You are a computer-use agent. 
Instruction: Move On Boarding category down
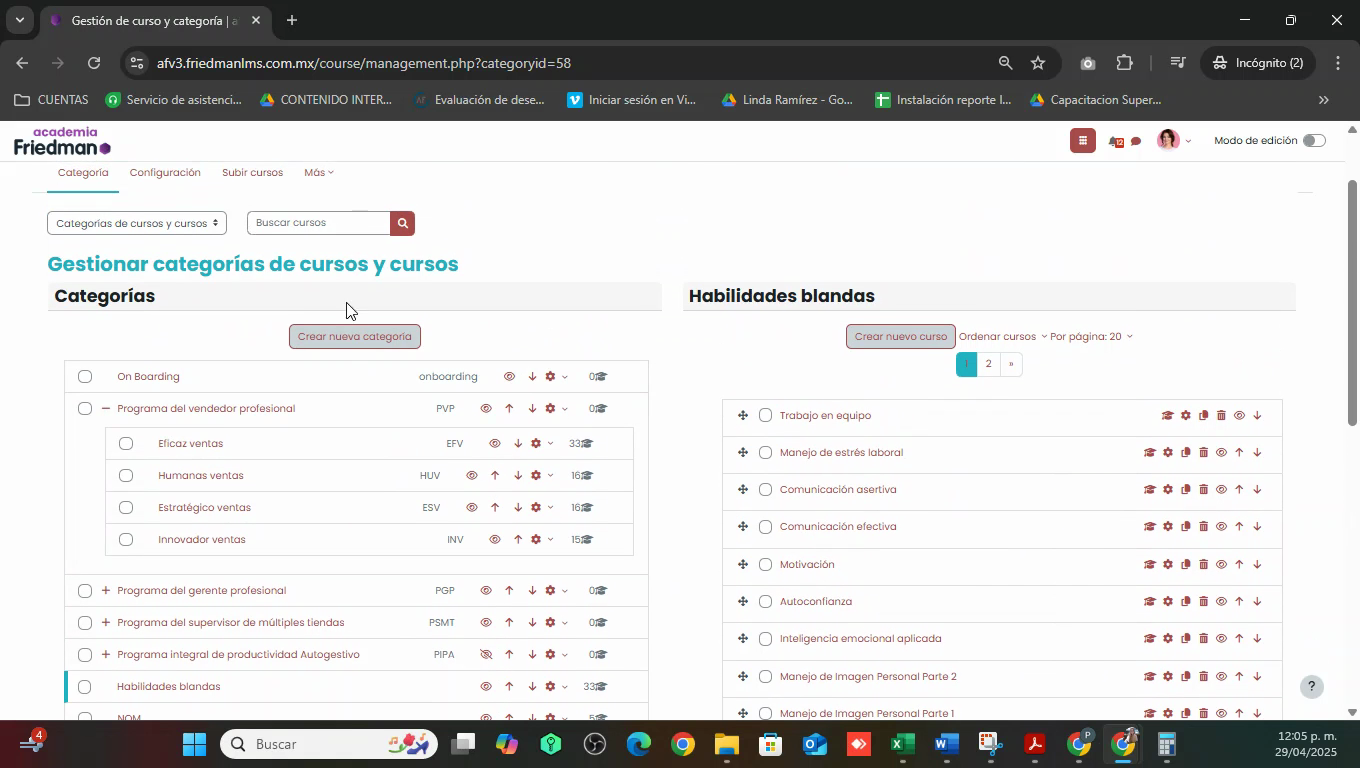[532, 377]
